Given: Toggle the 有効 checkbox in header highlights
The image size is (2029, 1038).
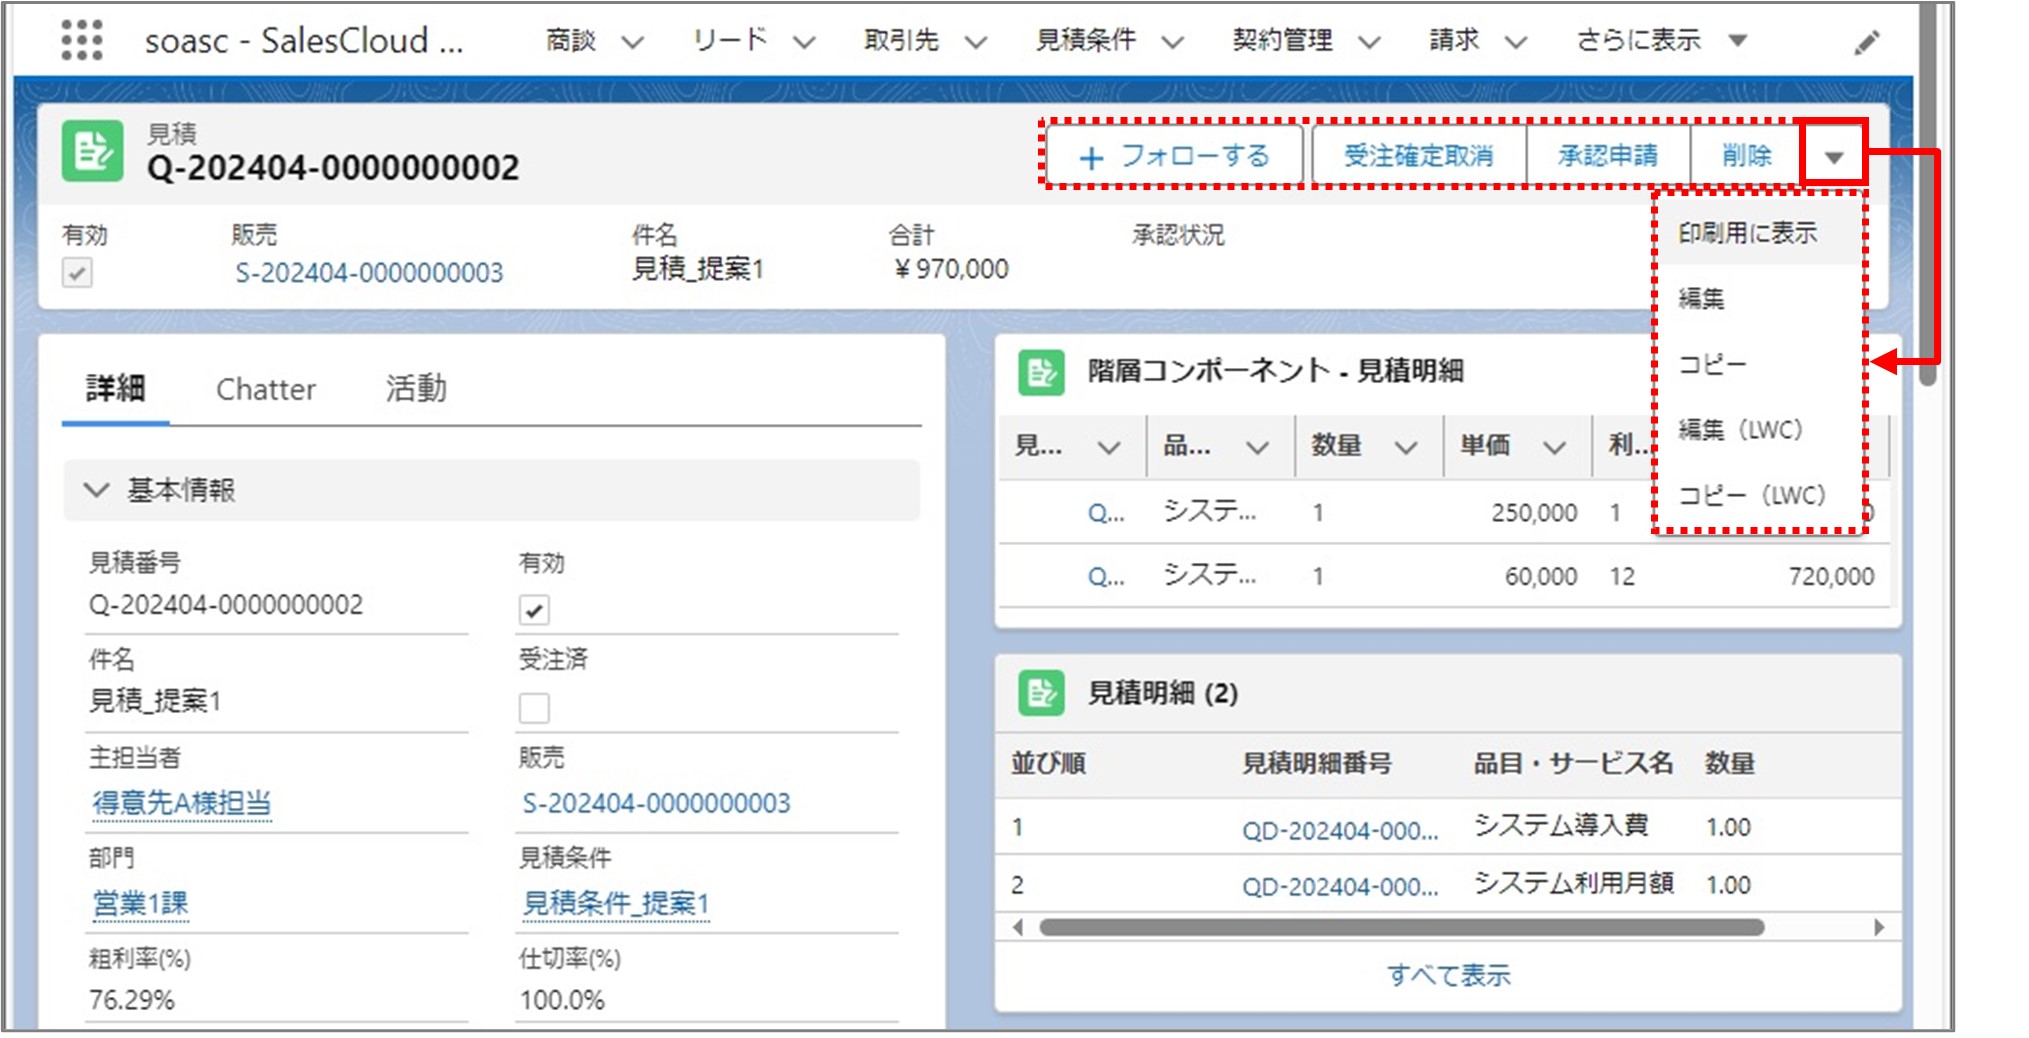Looking at the screenshot, I should (x=77, y=272).
